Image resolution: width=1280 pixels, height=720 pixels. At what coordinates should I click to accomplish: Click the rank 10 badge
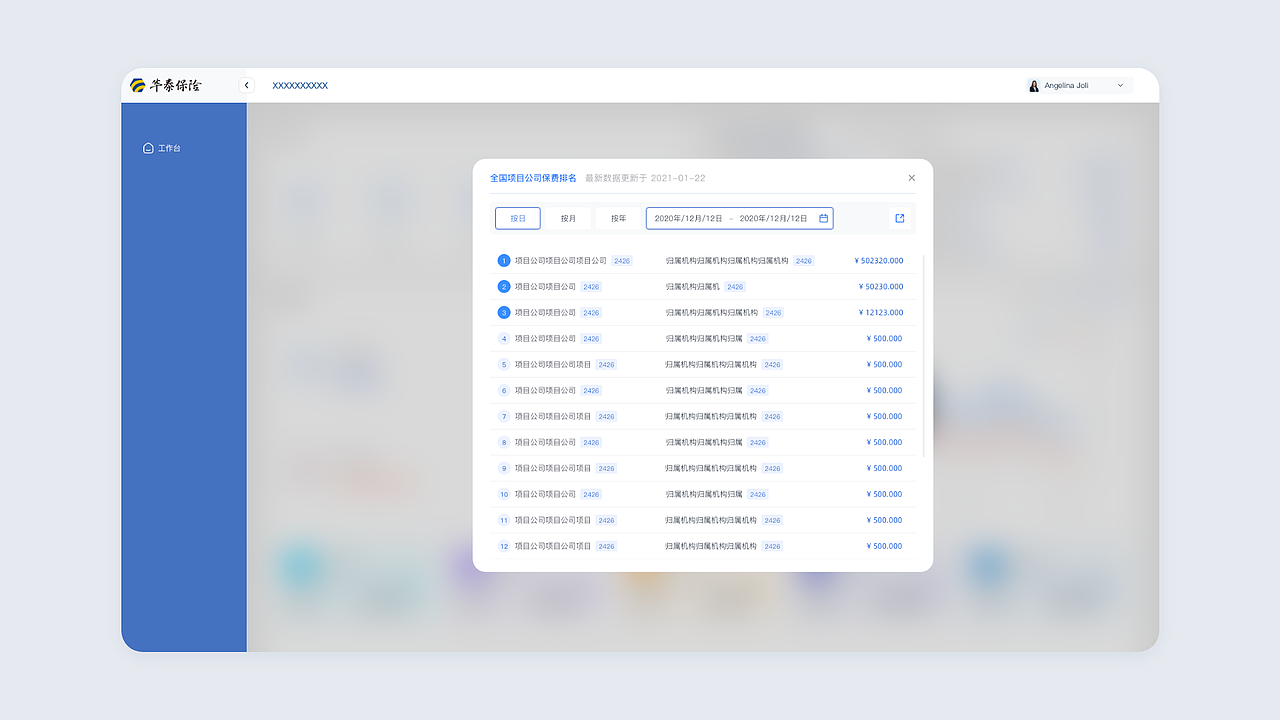coord(504,494)
